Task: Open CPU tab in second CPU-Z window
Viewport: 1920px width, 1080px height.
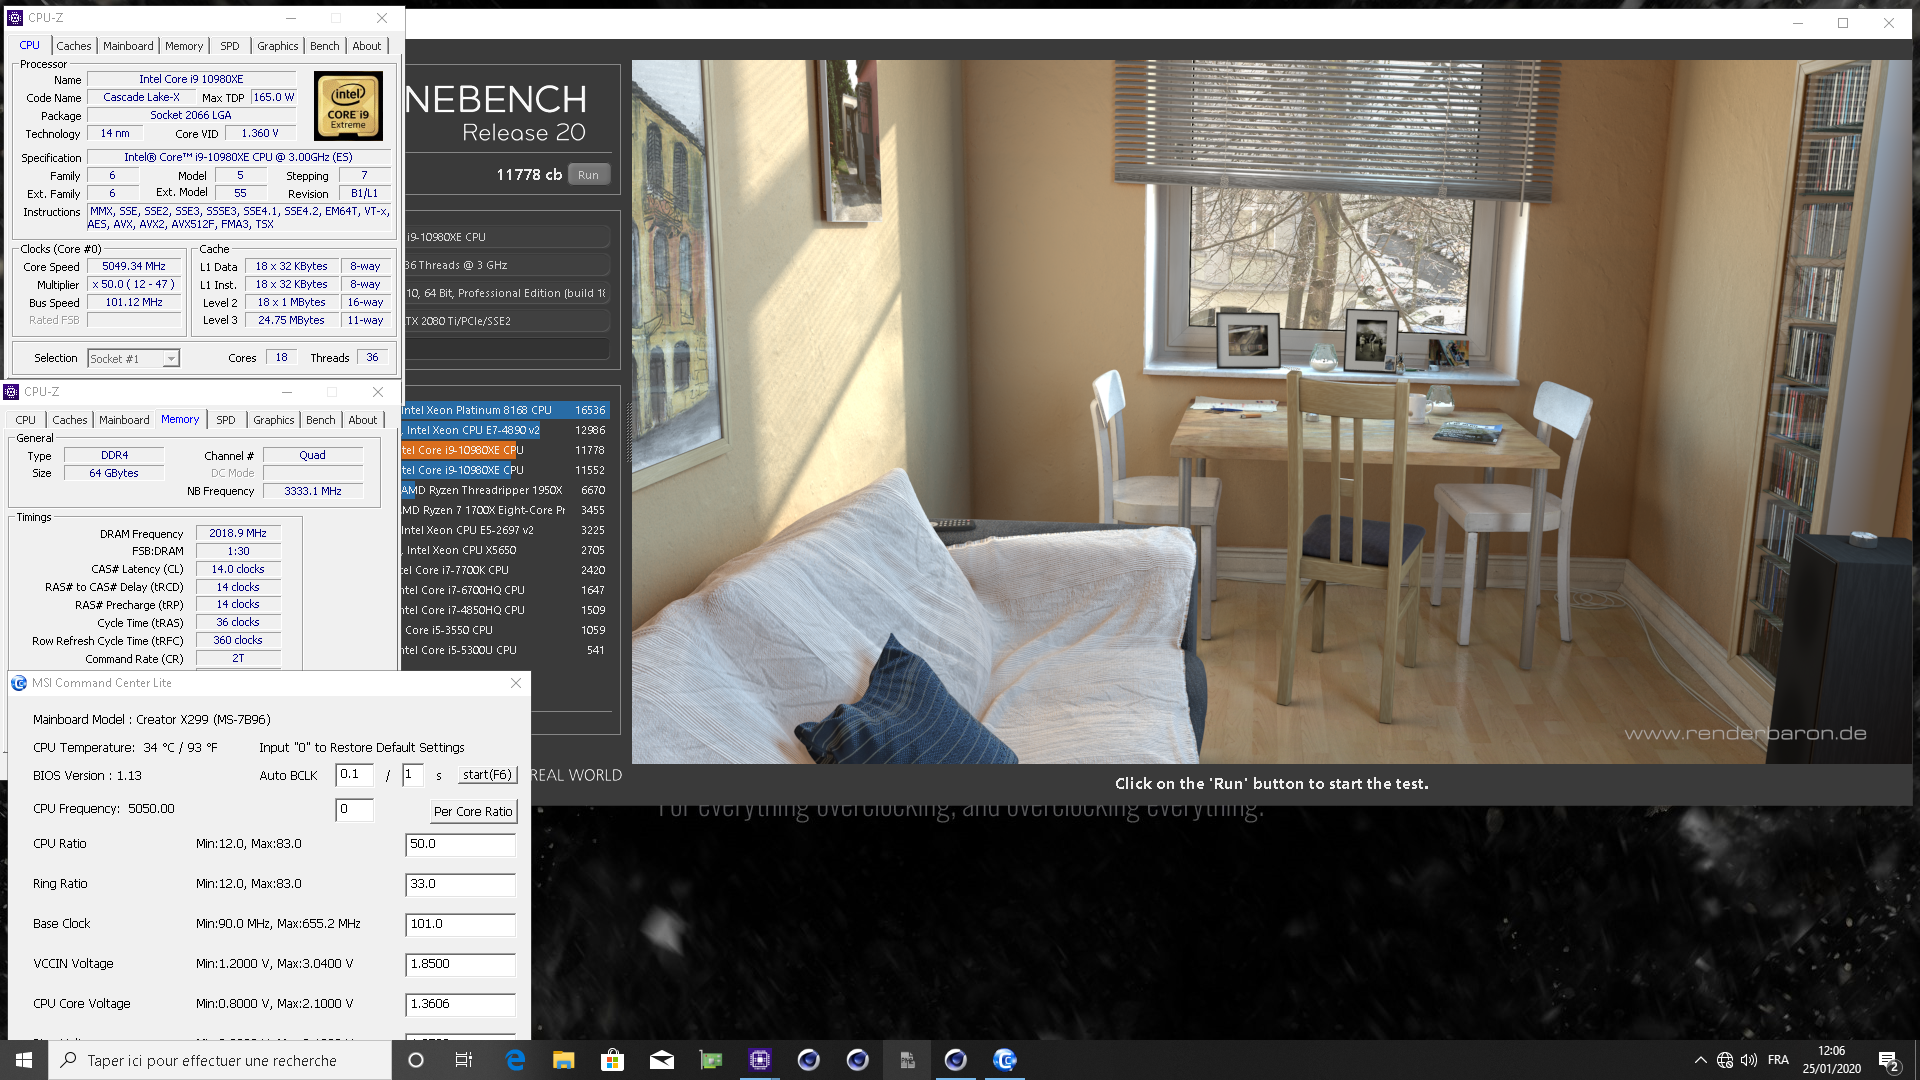Action: coord(26,420)
